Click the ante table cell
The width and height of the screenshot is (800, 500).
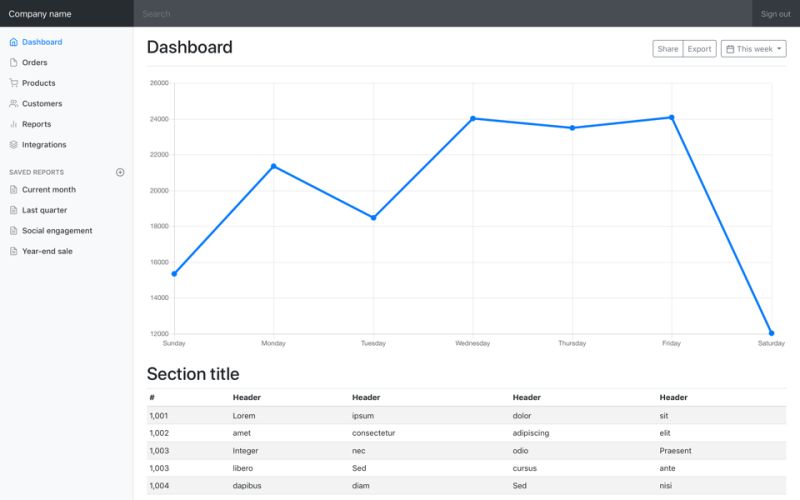(x=667, y=468)
